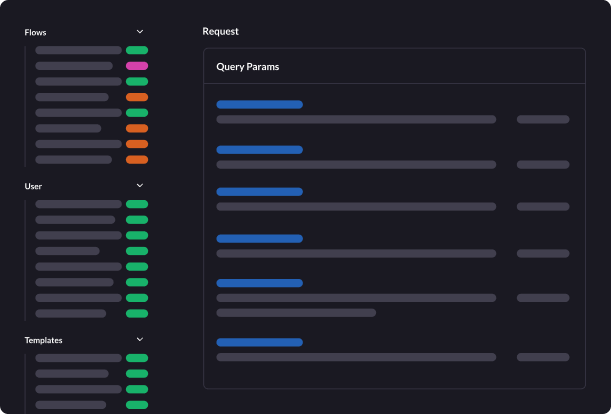Click the last orange badge in Flows
Screen dimensions: 611x414
(137, 160)
